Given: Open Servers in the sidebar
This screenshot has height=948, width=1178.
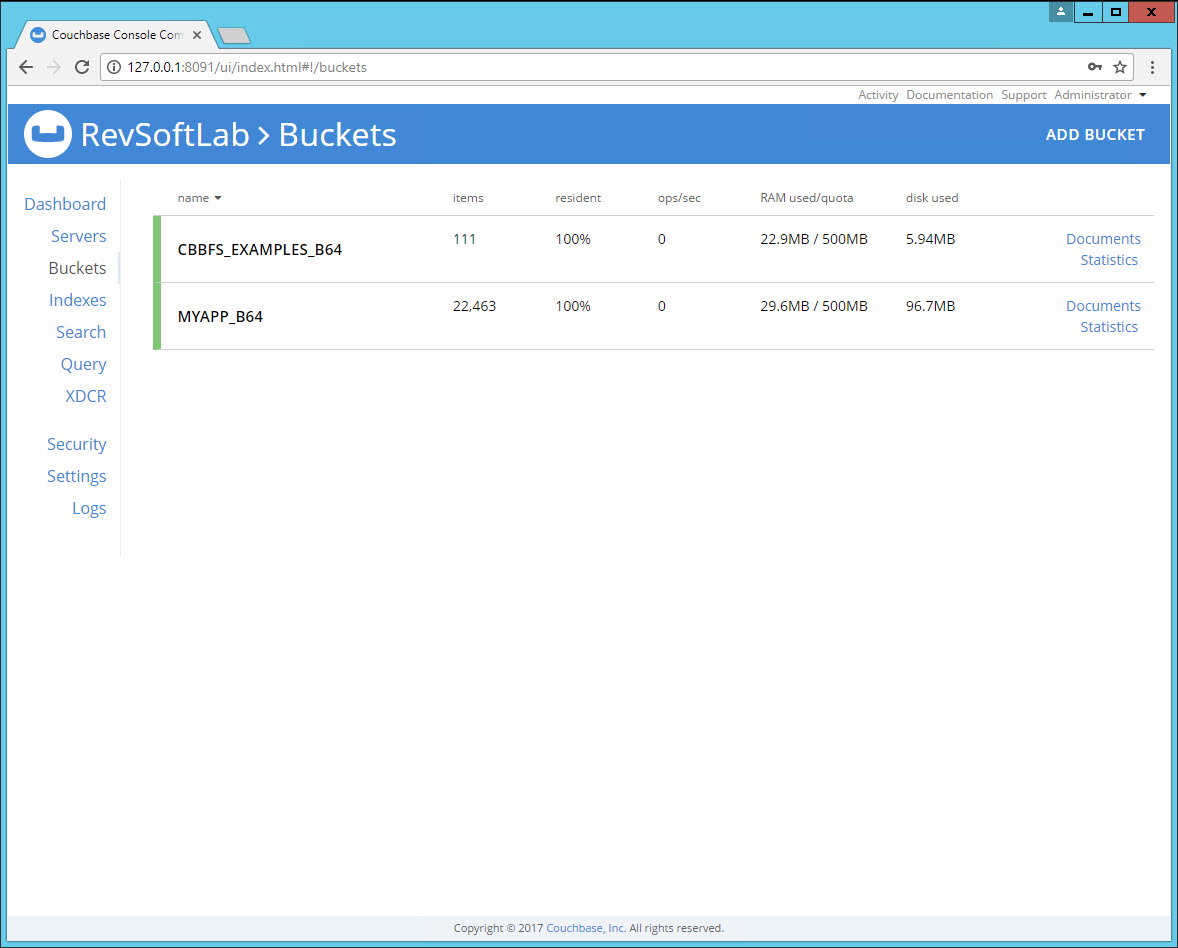Looking at the screenshot, I should (x=78, y=236).
